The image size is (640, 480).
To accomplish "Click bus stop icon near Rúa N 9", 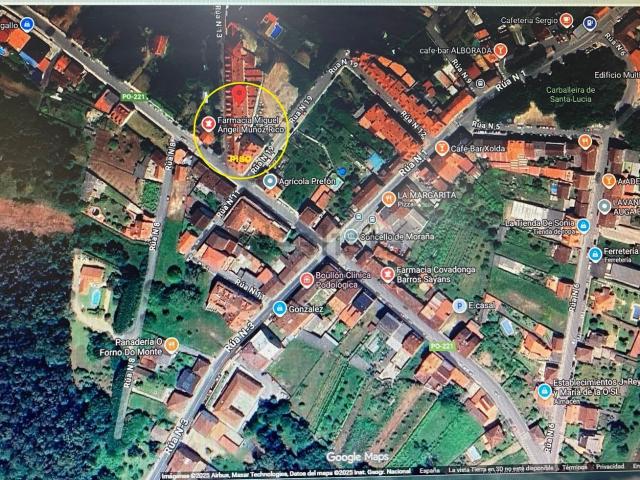I will [x=481, y=84].
